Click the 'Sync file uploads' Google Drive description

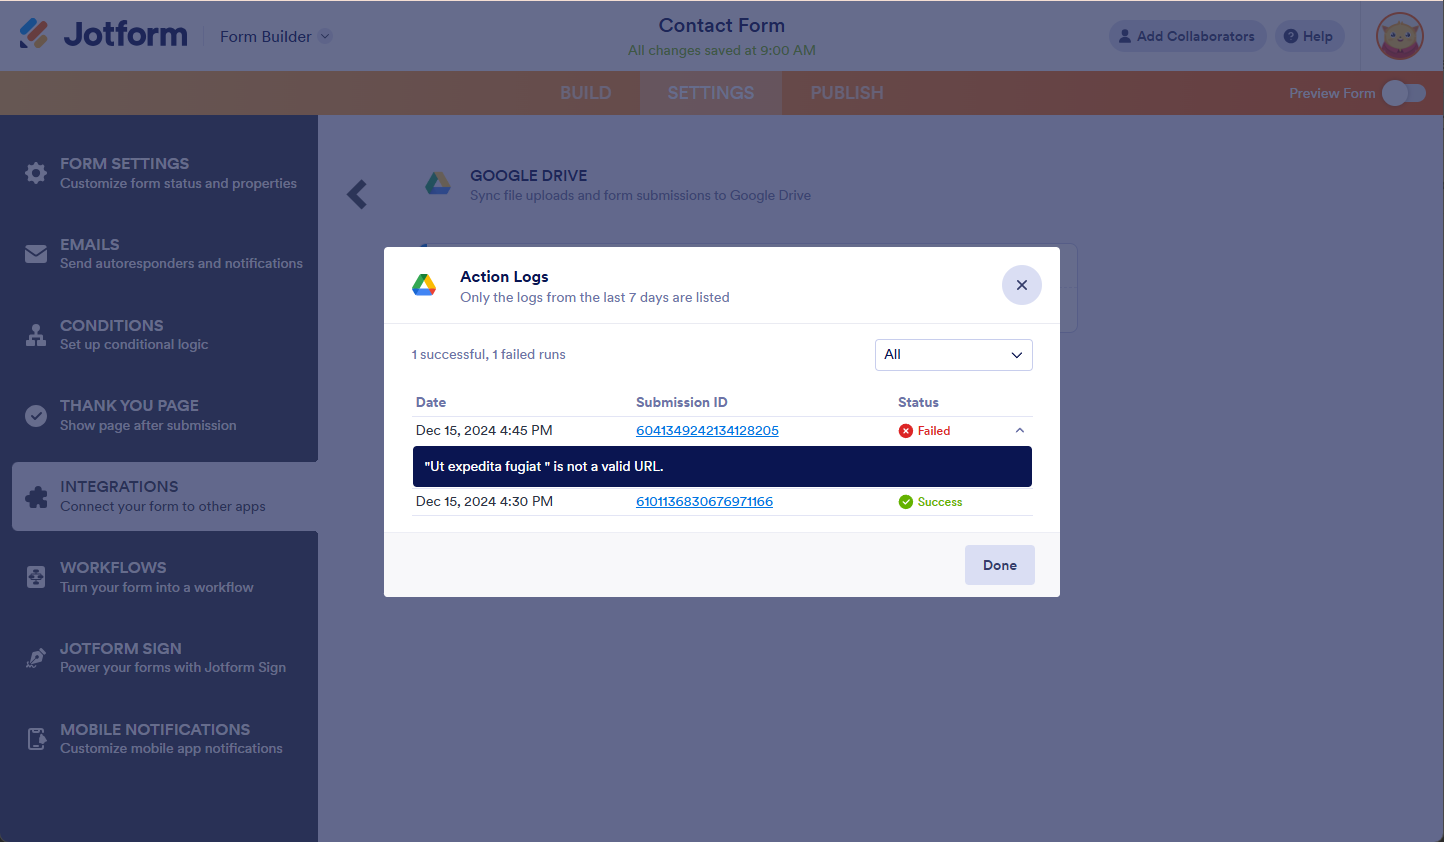(641, 196)
